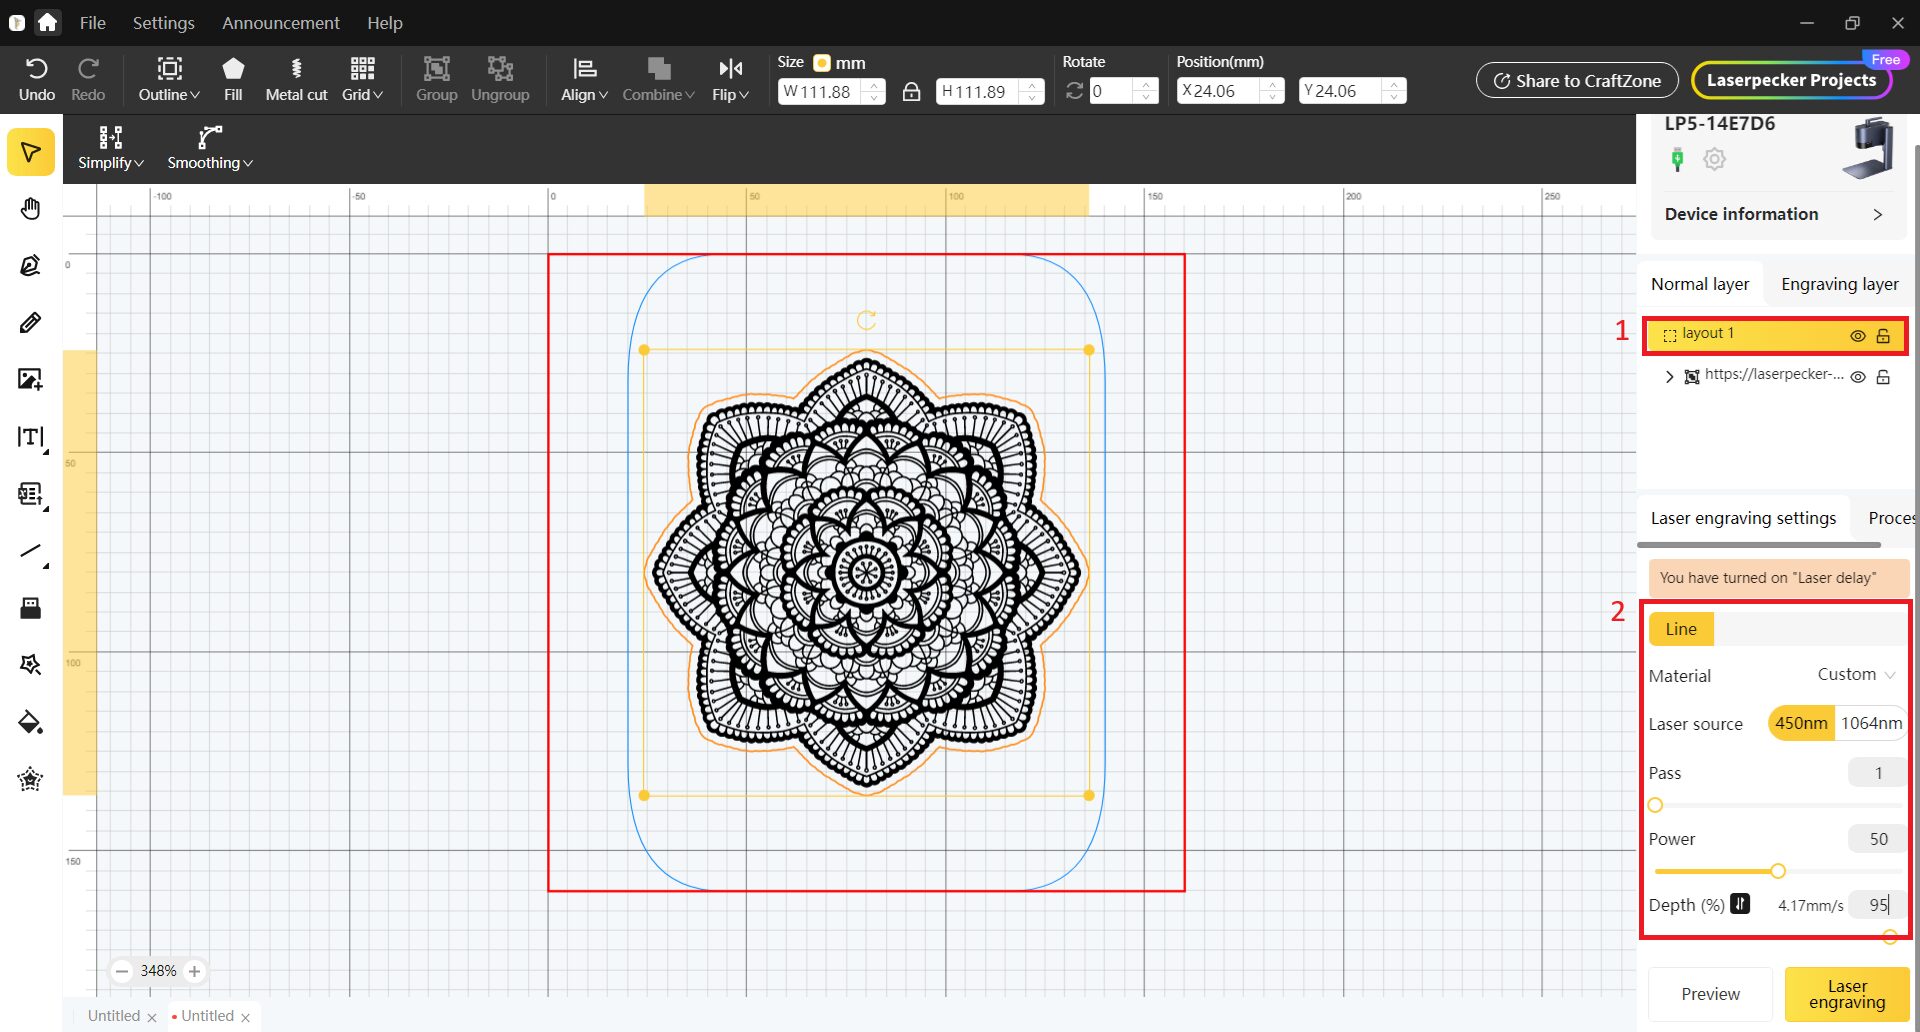The image size is (1920, 1032).
Task: Switch to the Engraving layer tab
Action: tap(1839, 284)
